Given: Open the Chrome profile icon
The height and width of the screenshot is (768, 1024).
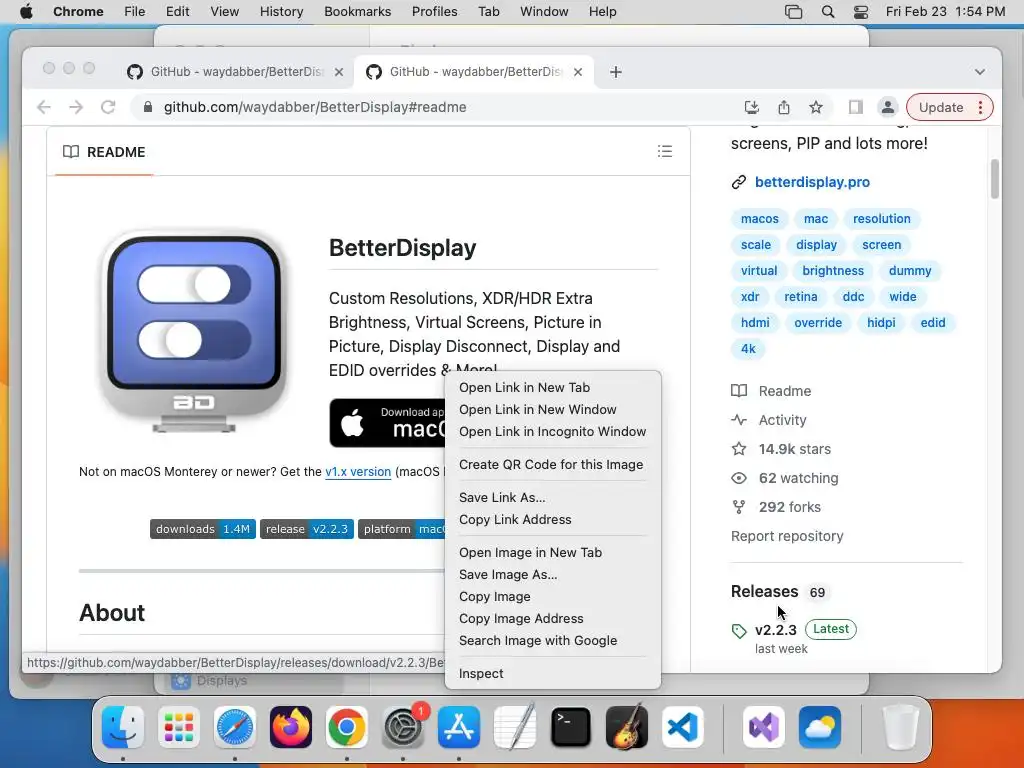Looking at the screenshot, I should [888, 107].
